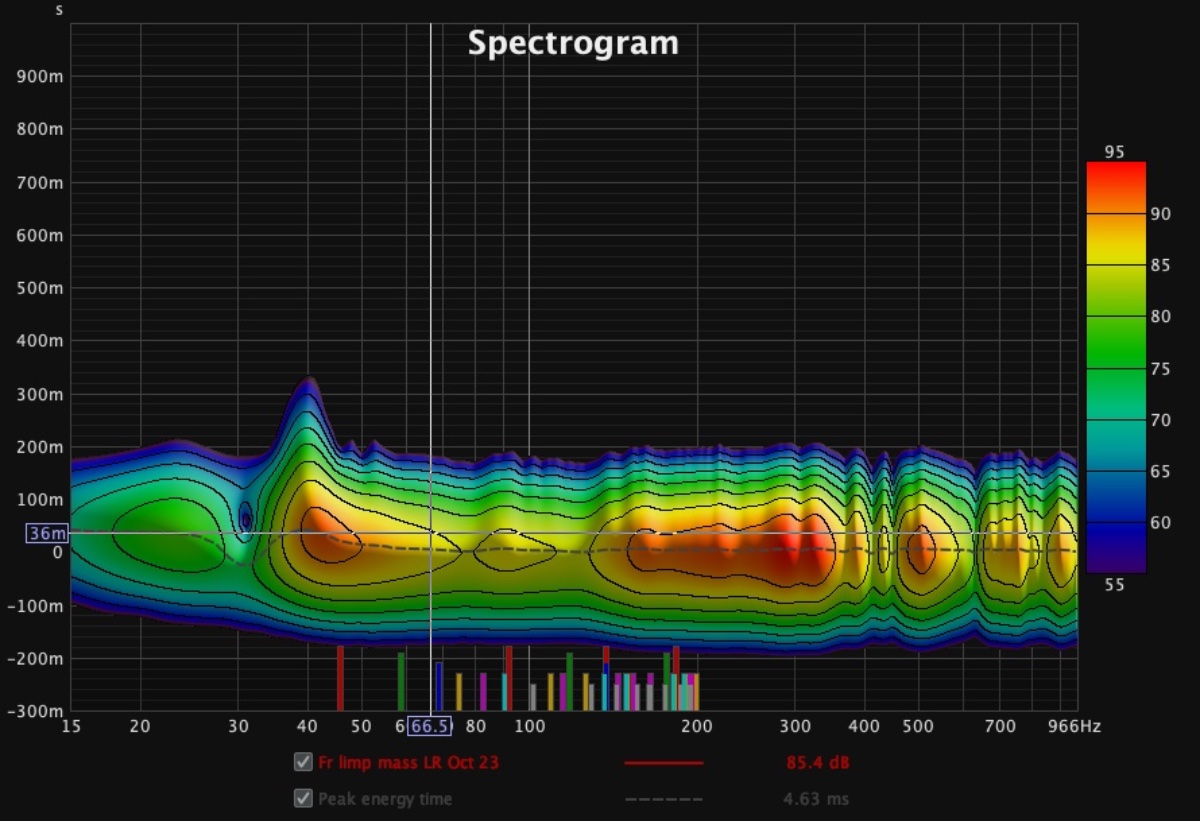Click the leftmost red mode bar near 45 Hz

(x=340, y=677)
